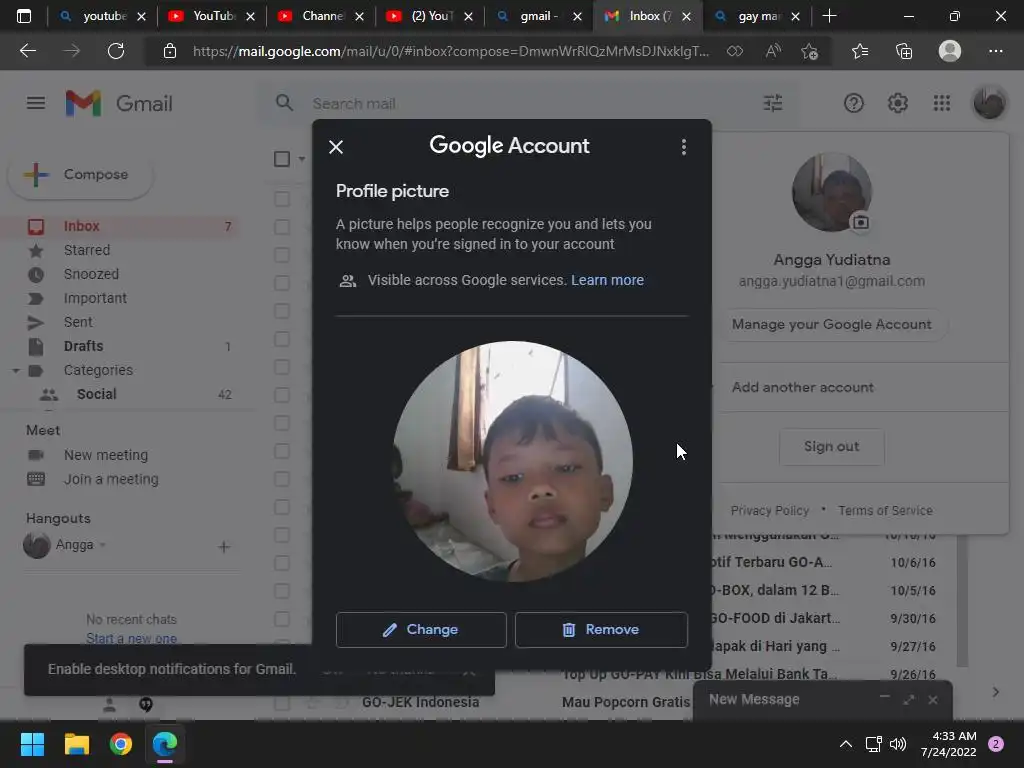This screenshot has width=1024, height=768.
Task: Click the large profile picture preview
Action: (x=513, y=461)
